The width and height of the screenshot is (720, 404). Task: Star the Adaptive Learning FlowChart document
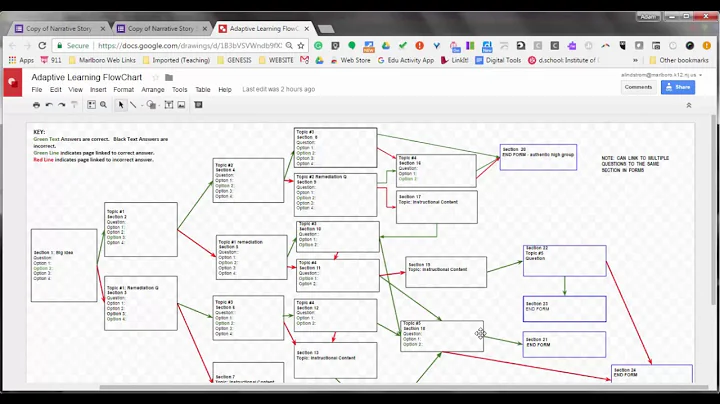tap(155, 78)
